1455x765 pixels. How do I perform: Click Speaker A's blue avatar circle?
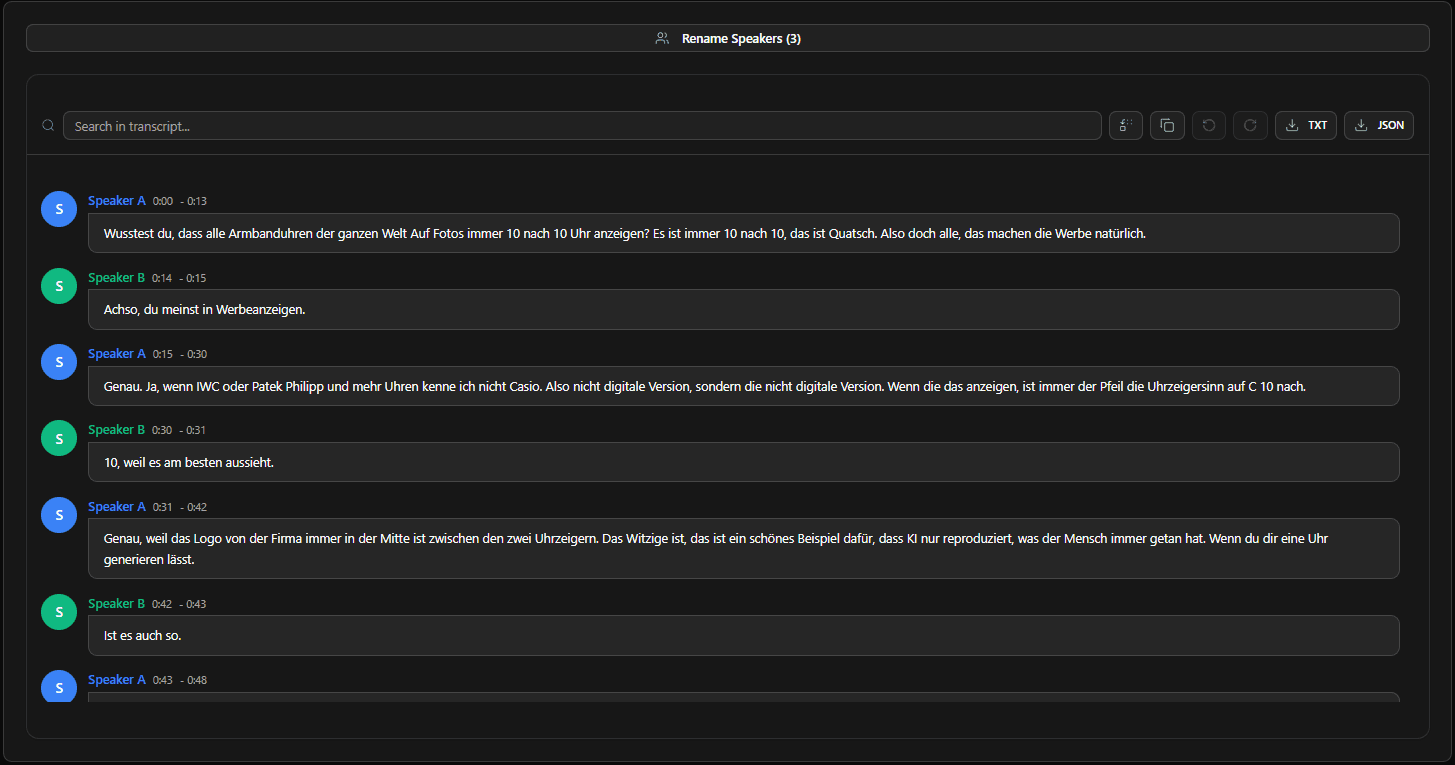58,208
